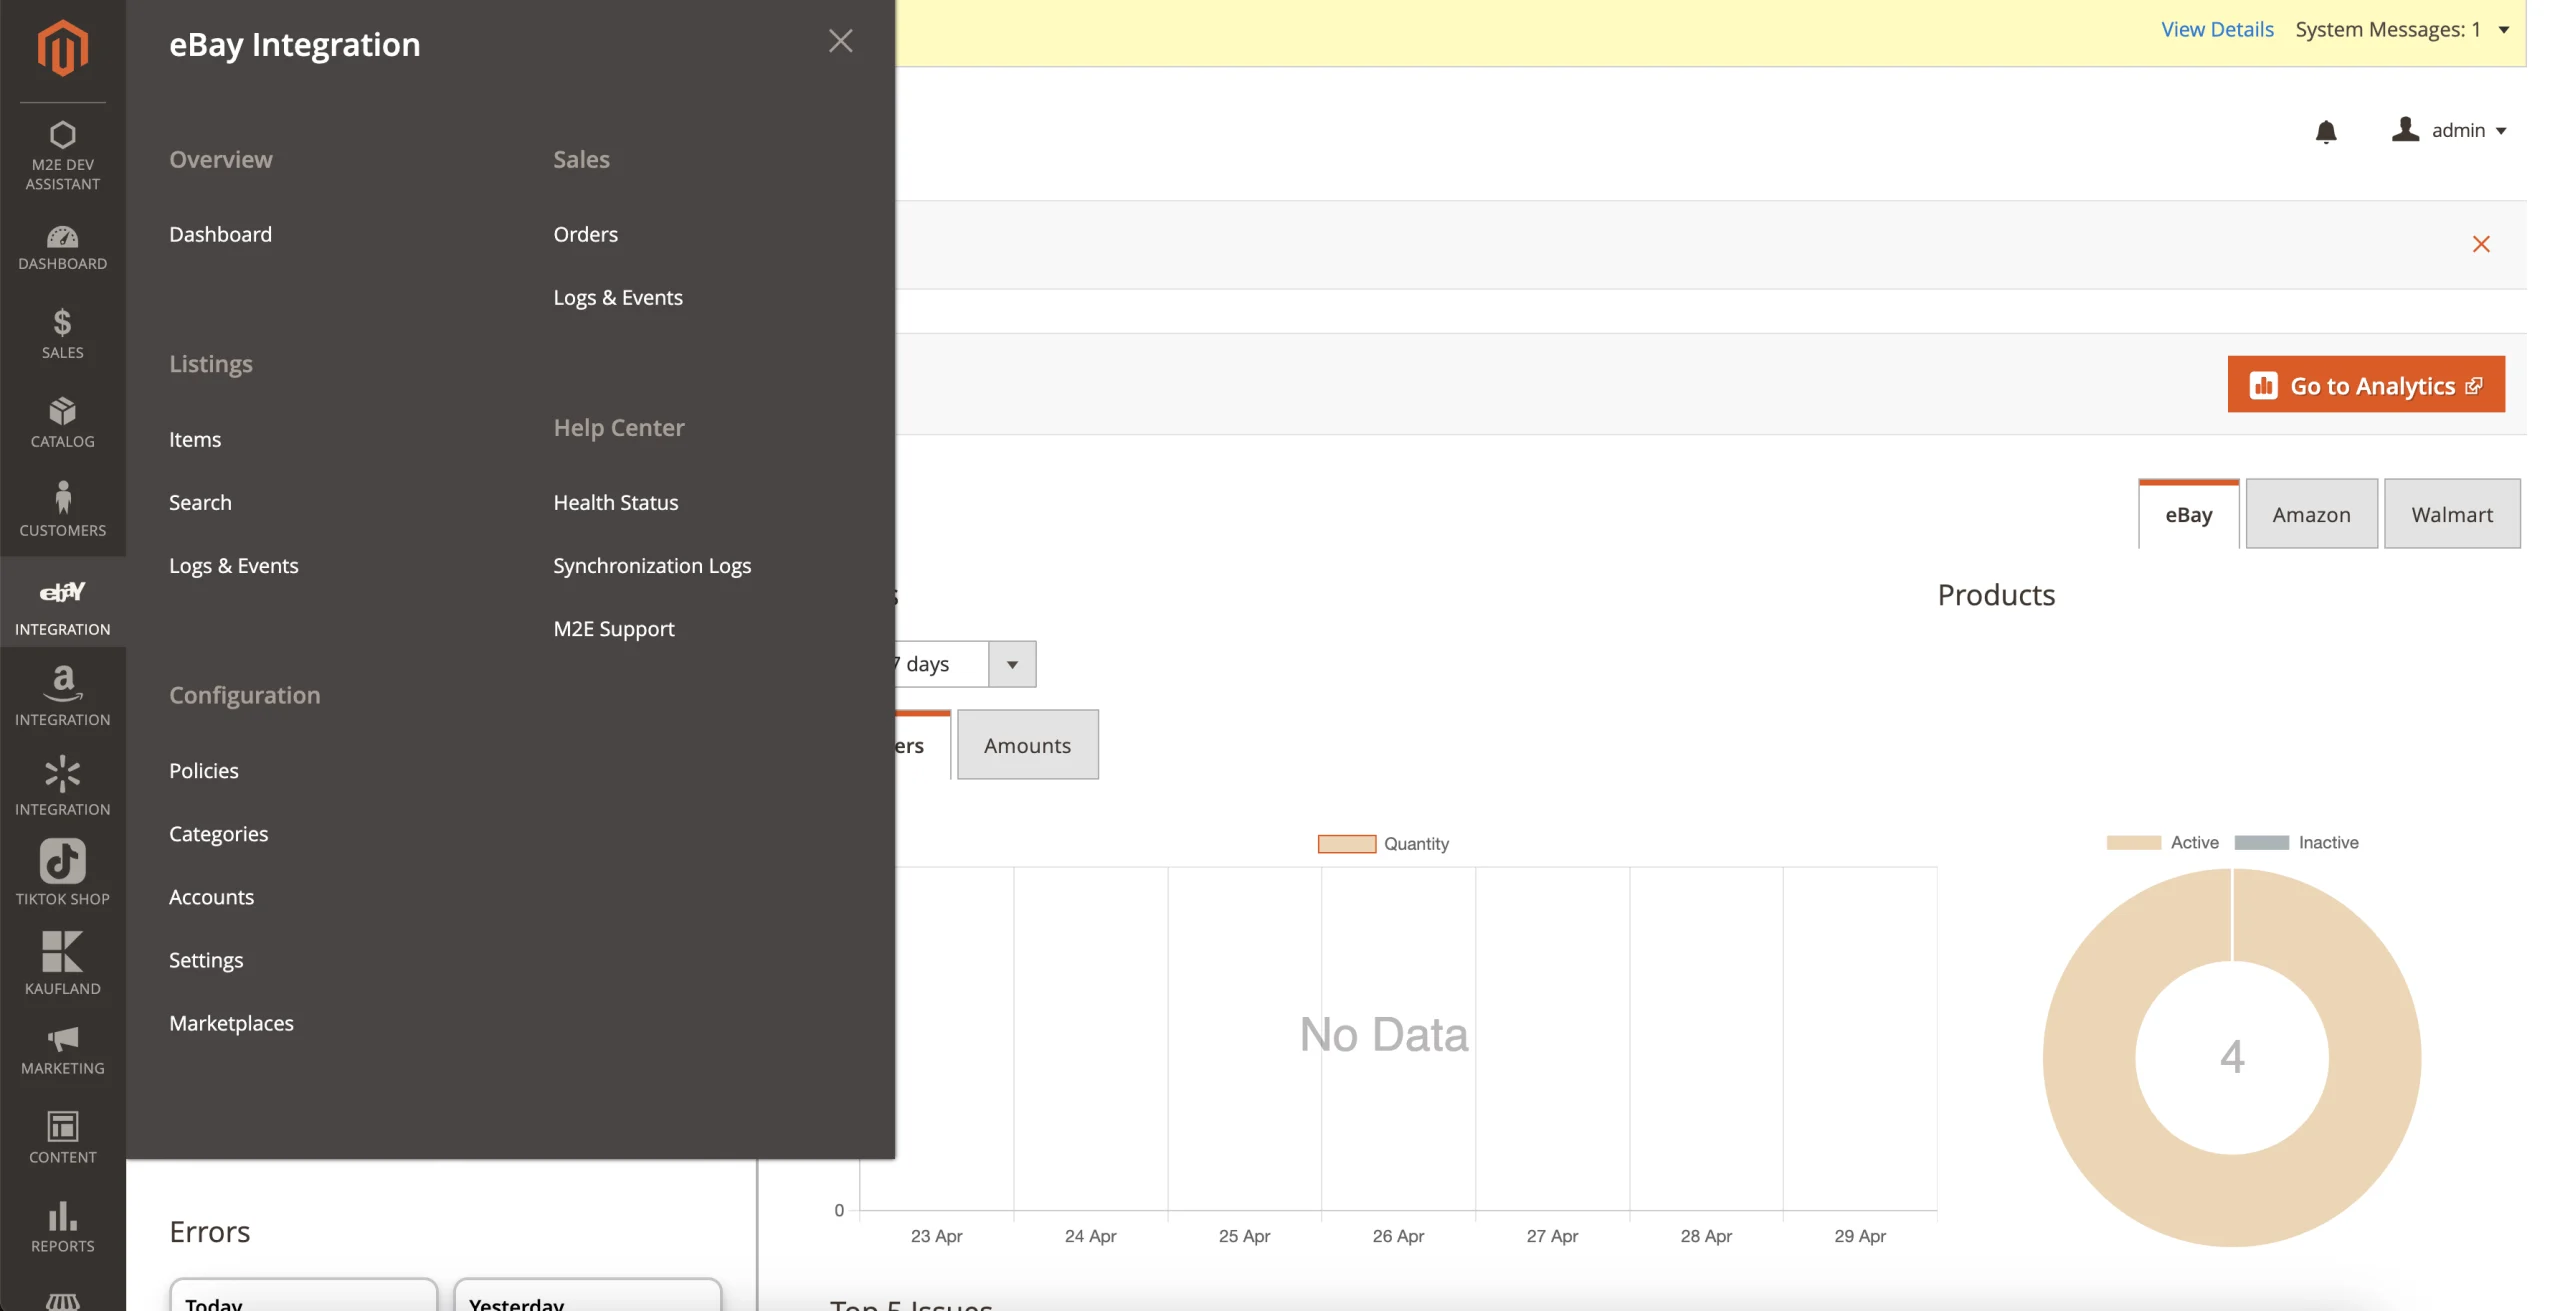Open the days period dropdown
The height and width of the screenshot is (1311, 2560).
click(1011, 664)
